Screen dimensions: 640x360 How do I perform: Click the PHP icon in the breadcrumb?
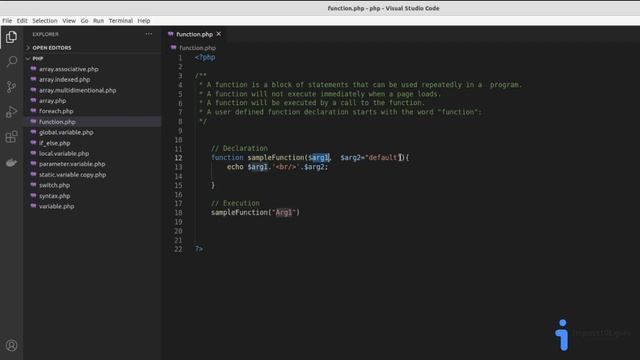tap(173, 47)
